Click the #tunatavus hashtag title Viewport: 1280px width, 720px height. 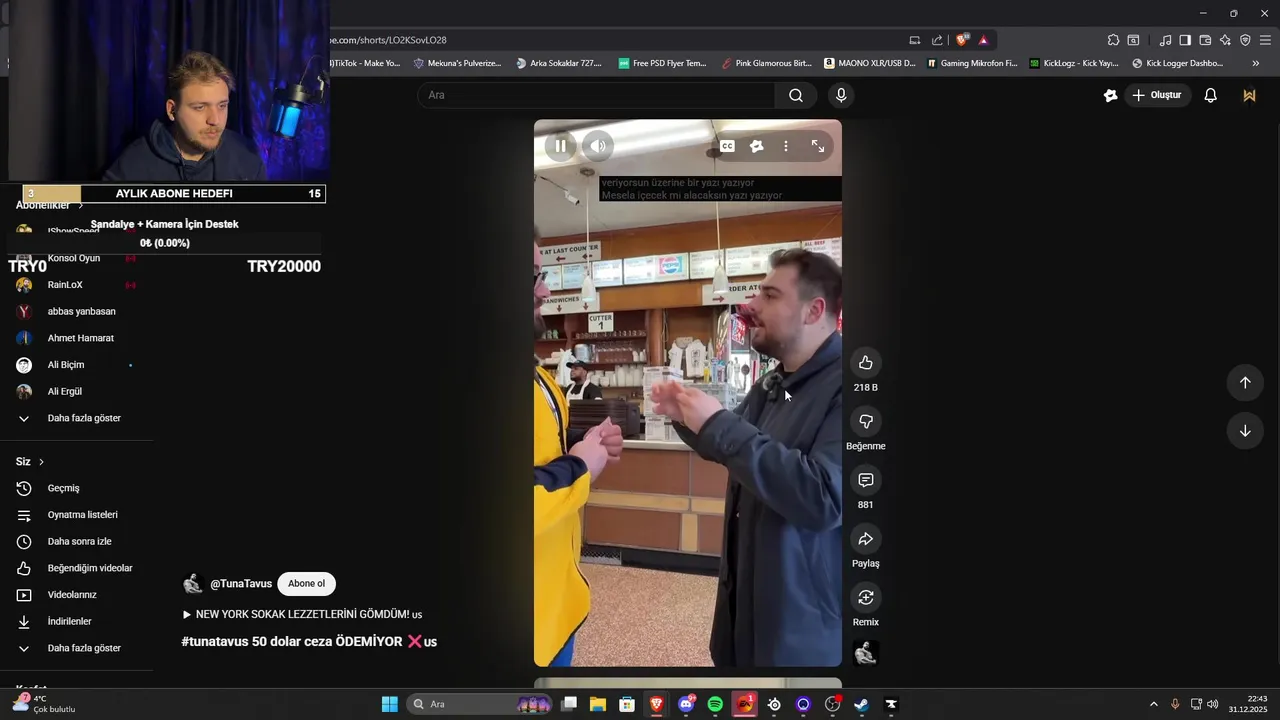click(x=309, y=642)
